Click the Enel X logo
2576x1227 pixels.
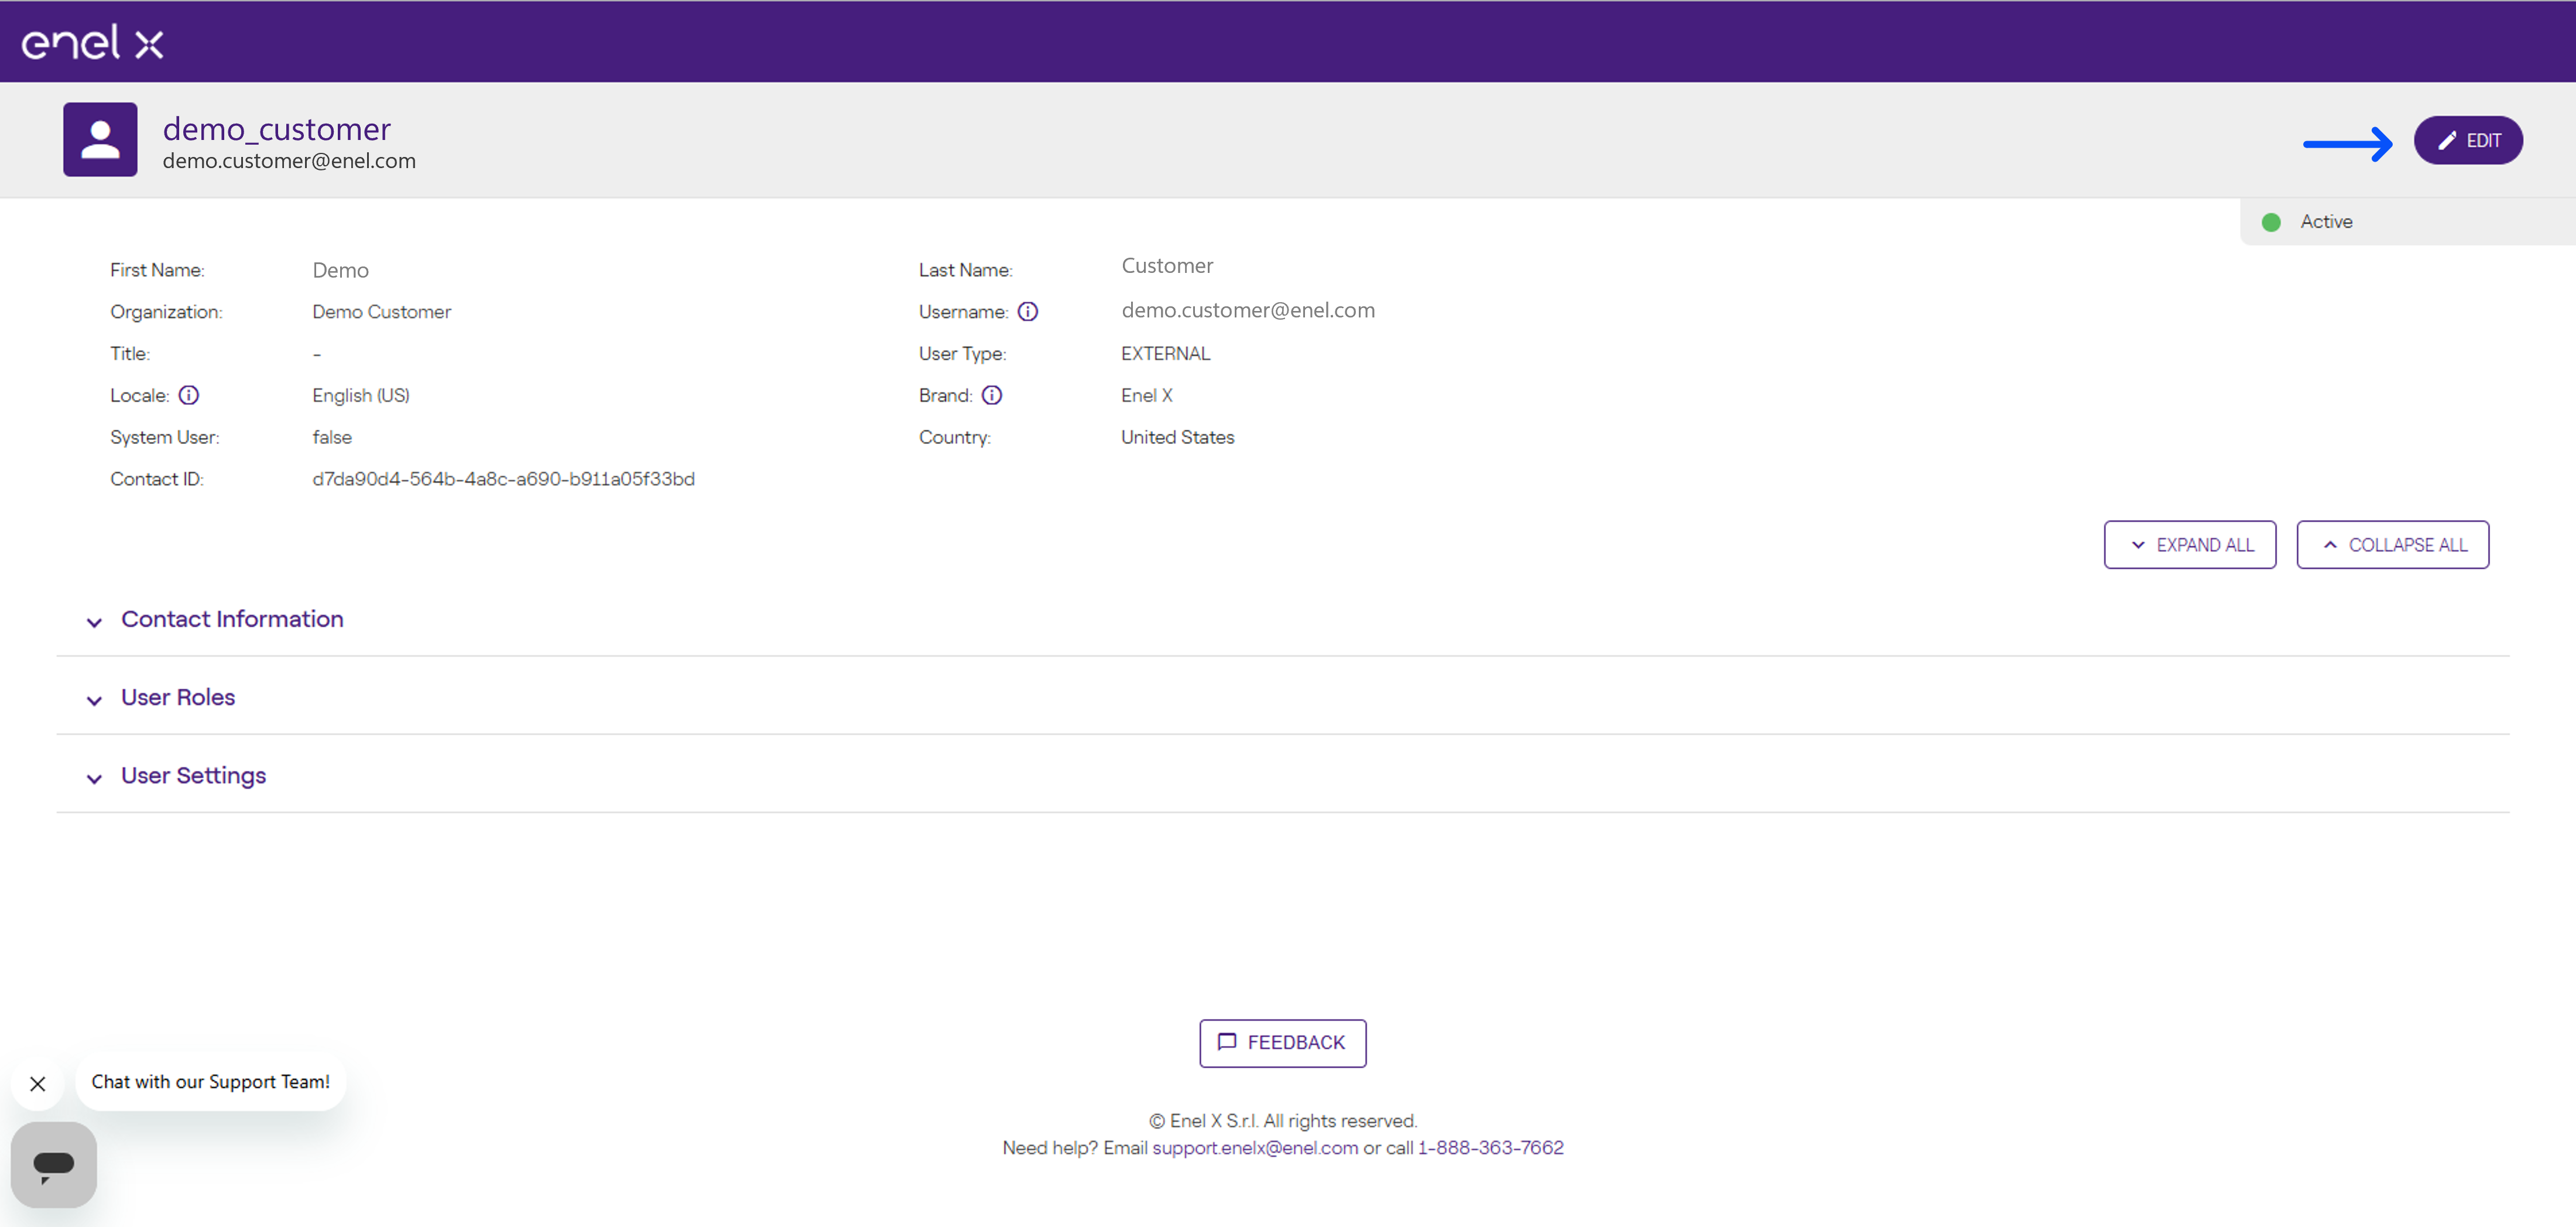(92, 42)
